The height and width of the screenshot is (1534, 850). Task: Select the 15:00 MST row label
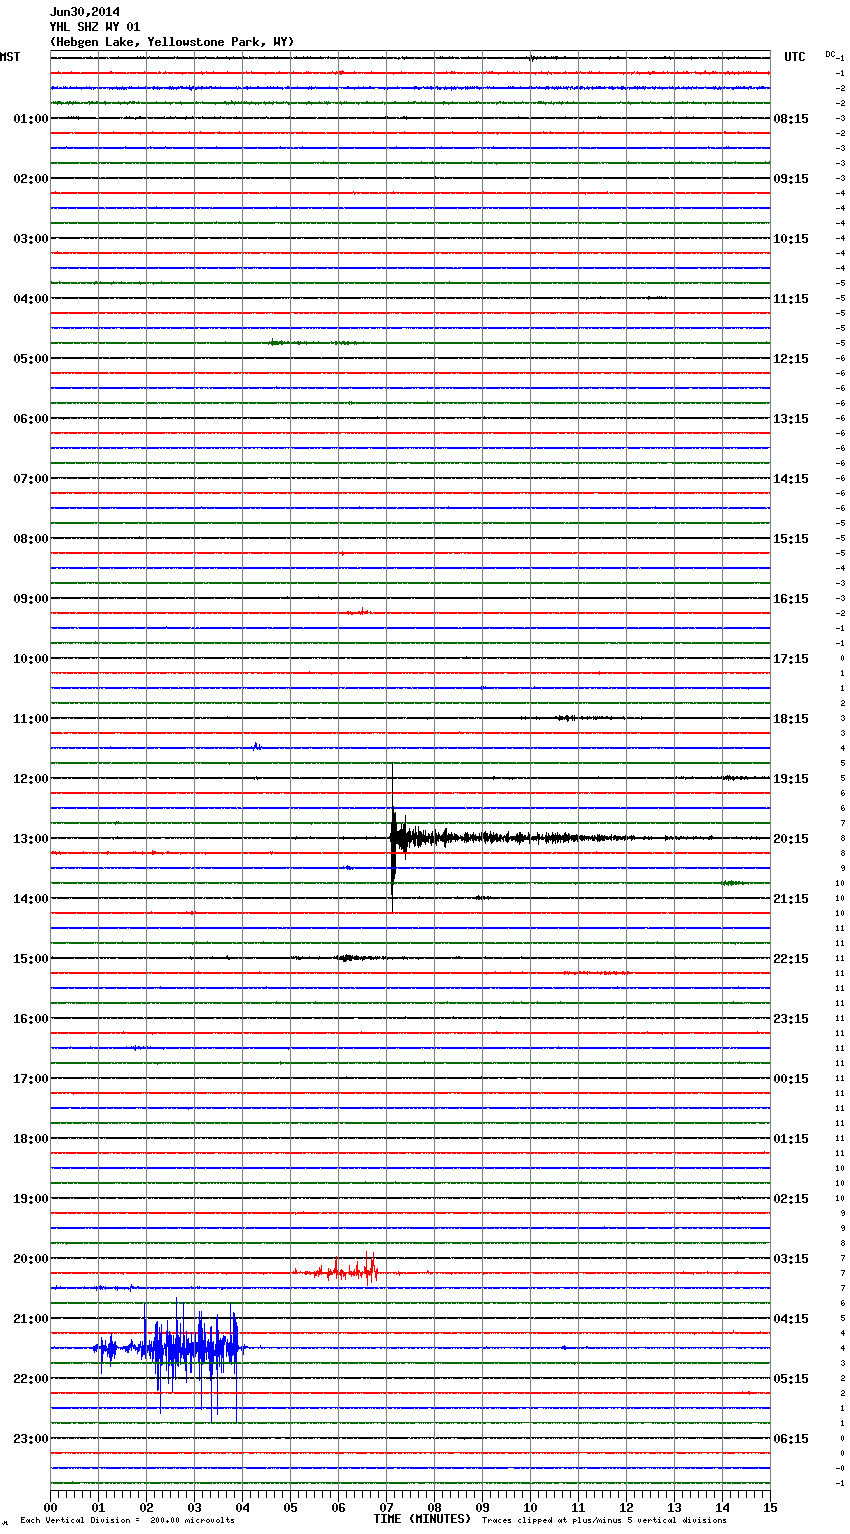[x=31, y=959]
